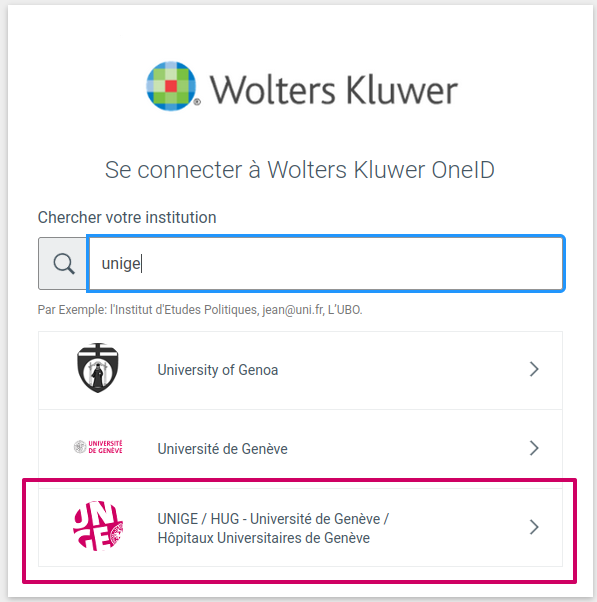Click the Wolters Kluwer wordmark text
This screenshot has height=602, width=597.
click(334, 91)
